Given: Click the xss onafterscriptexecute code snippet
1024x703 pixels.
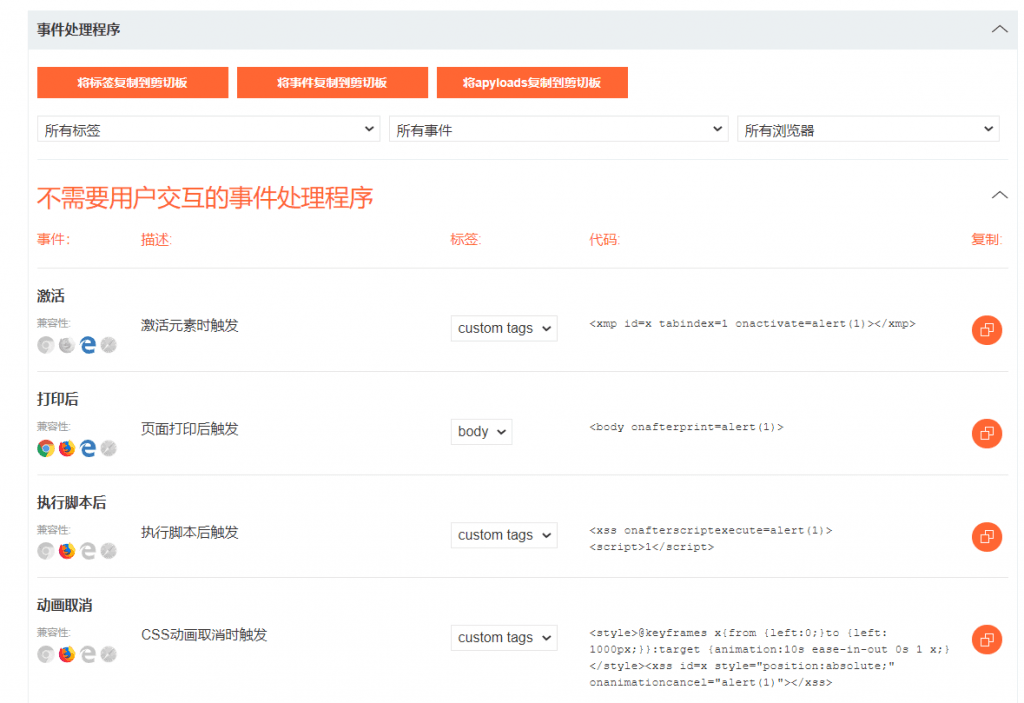Looking at the screenshot, I should click(711, 538).
